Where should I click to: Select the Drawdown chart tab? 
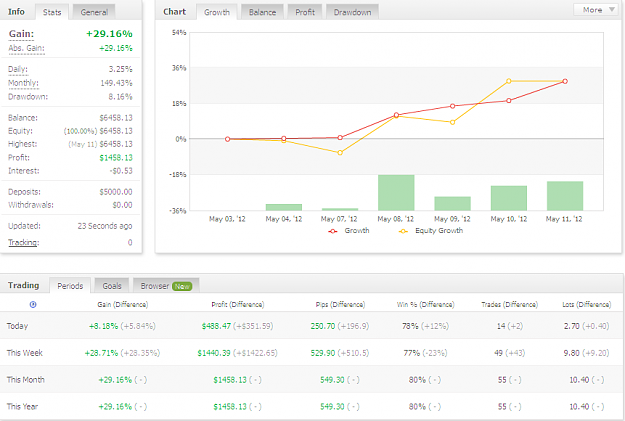coord(352,12)
